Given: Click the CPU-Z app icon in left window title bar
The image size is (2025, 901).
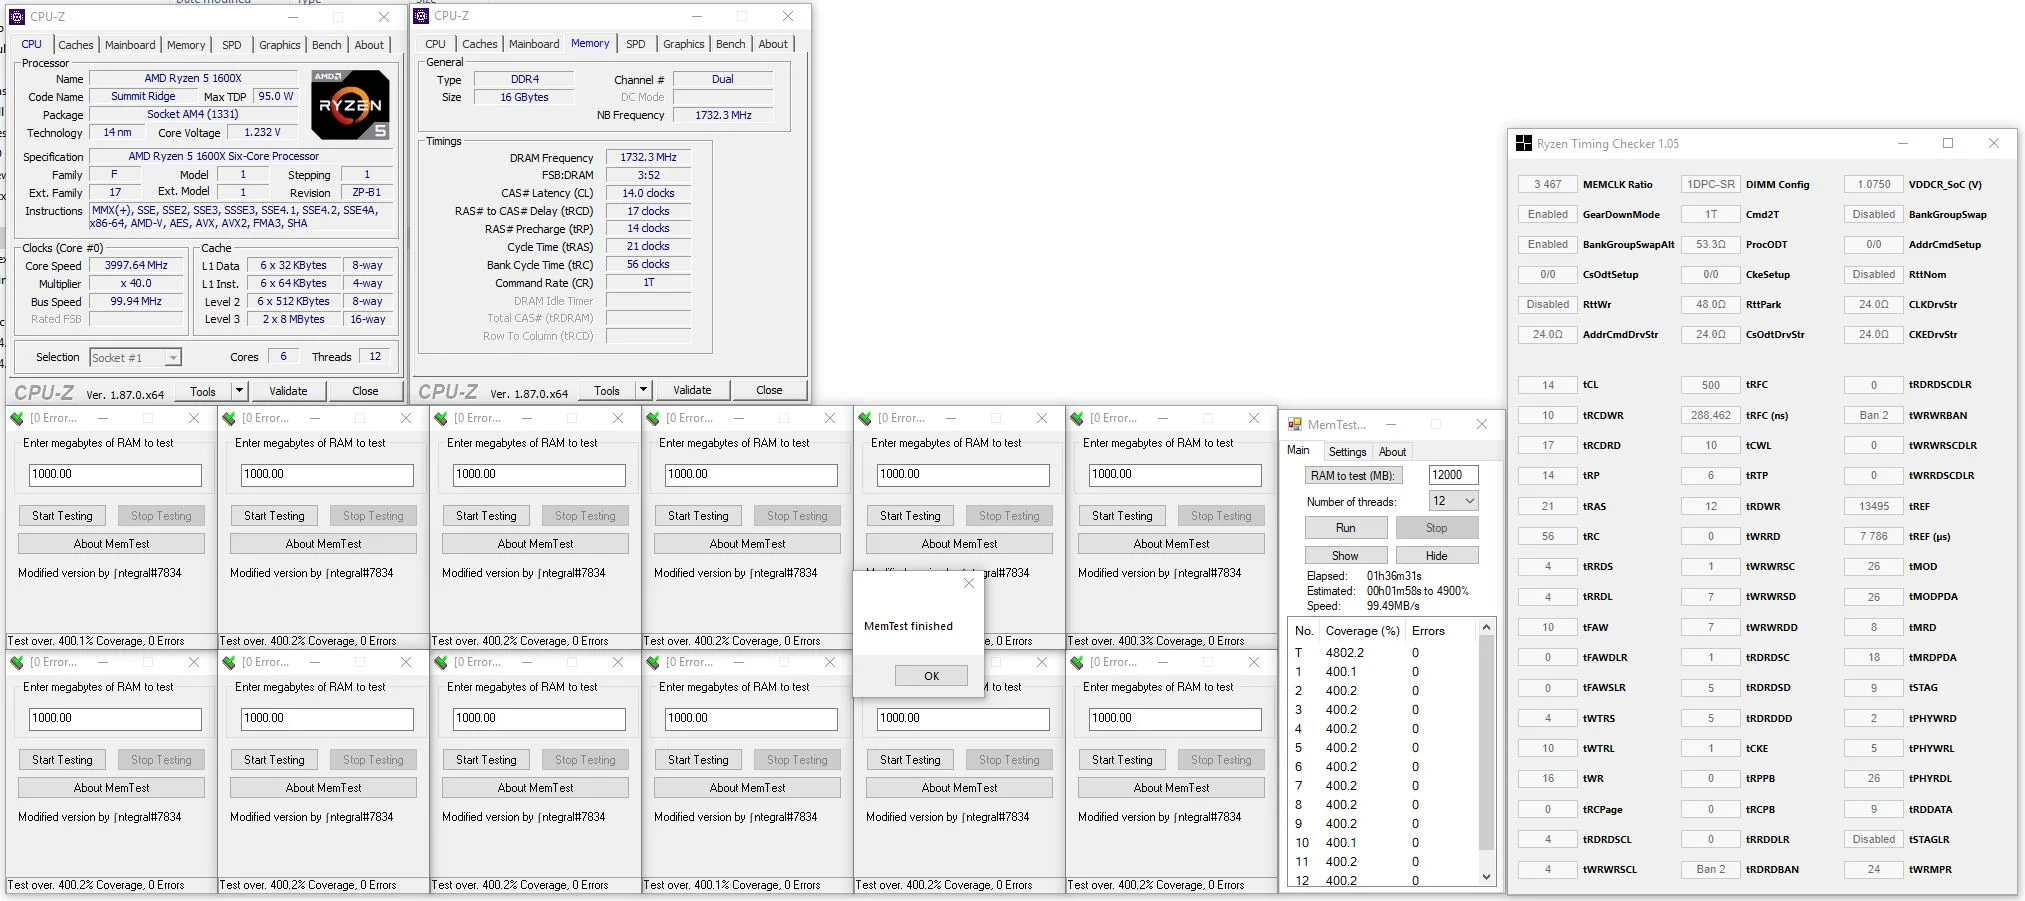Looking at the screenshot, I should [x=17, y=17].
